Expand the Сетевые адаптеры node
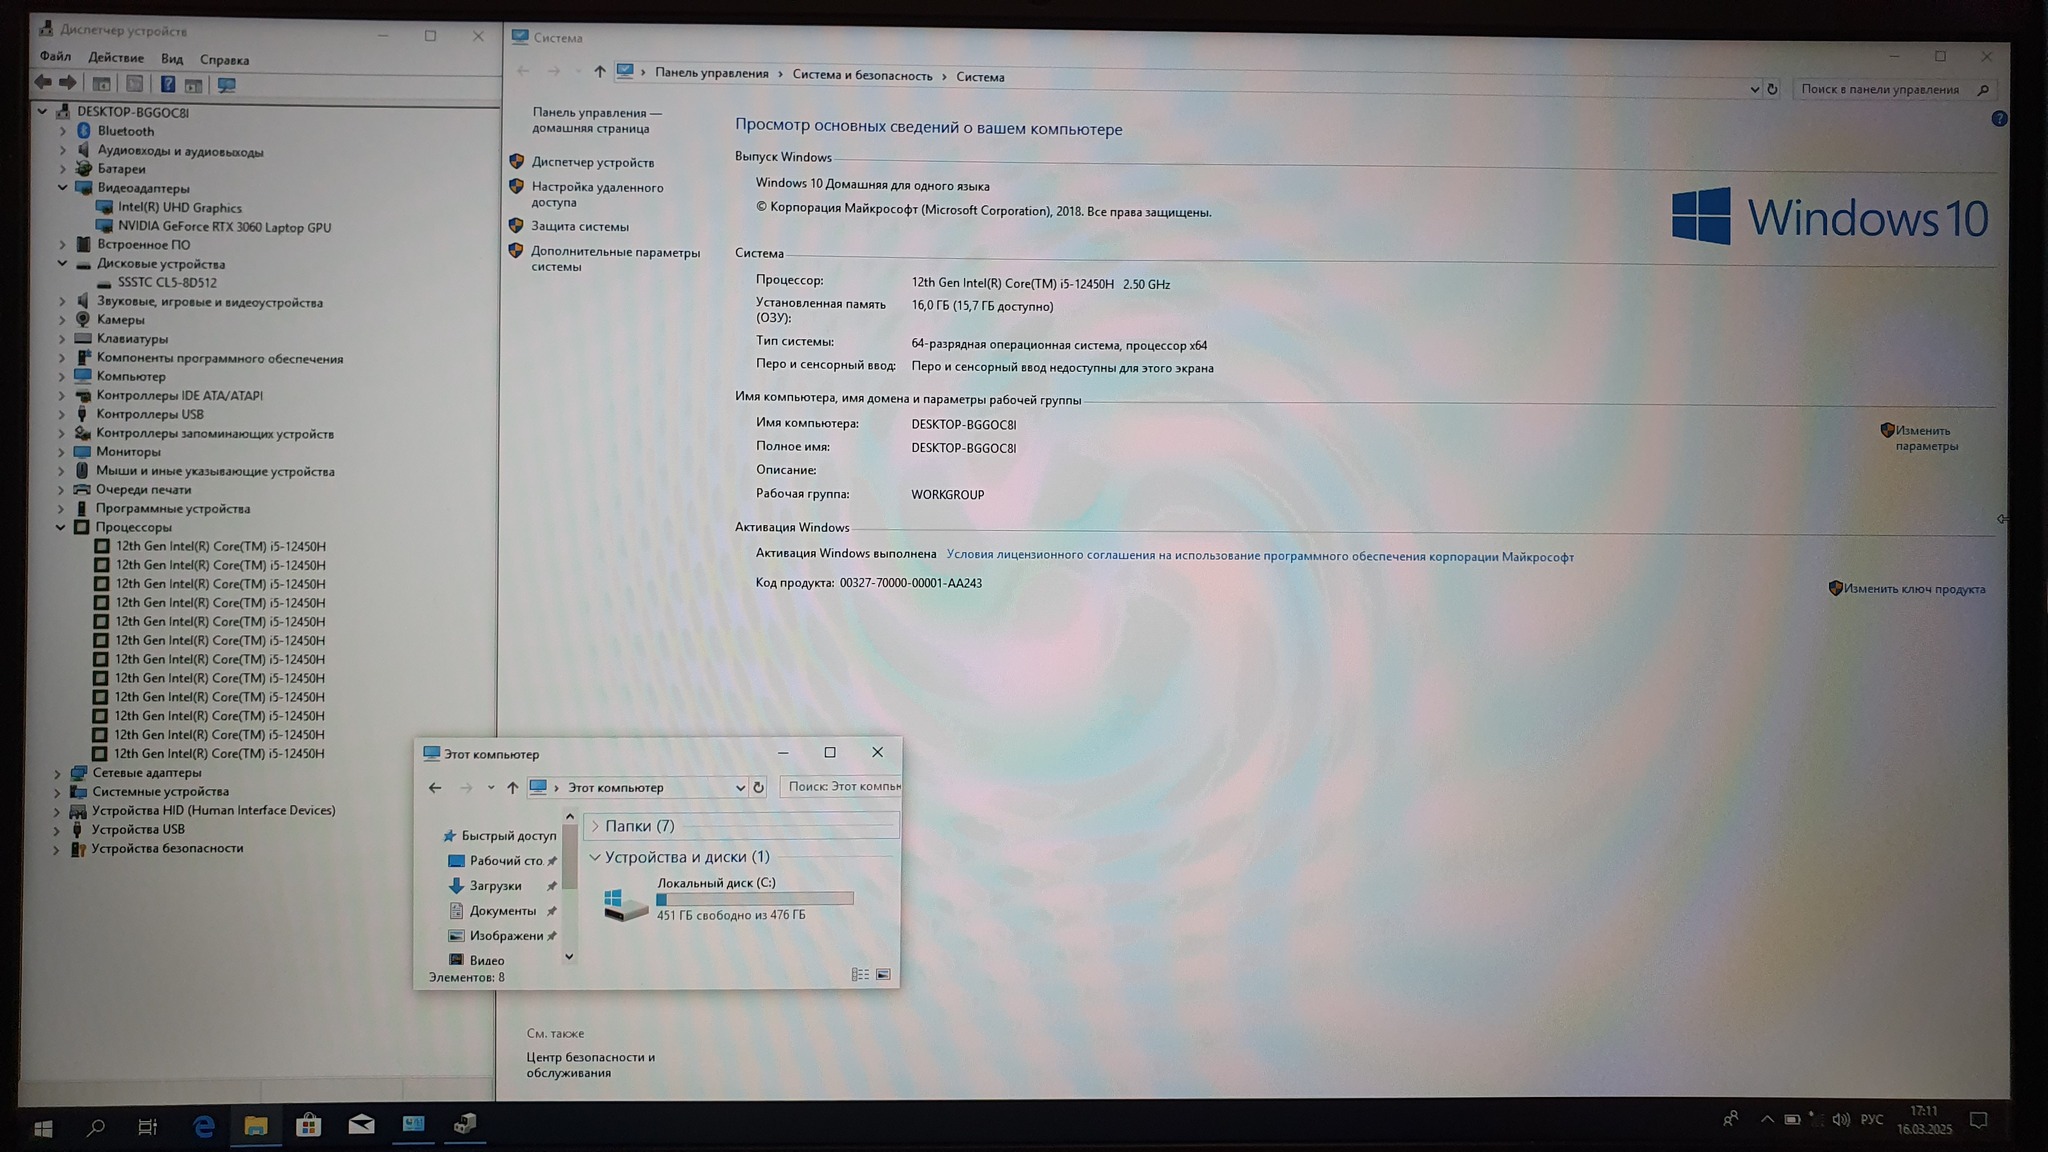The width and height of the screenshot is (2048, 1152). [x=57, y=773]
